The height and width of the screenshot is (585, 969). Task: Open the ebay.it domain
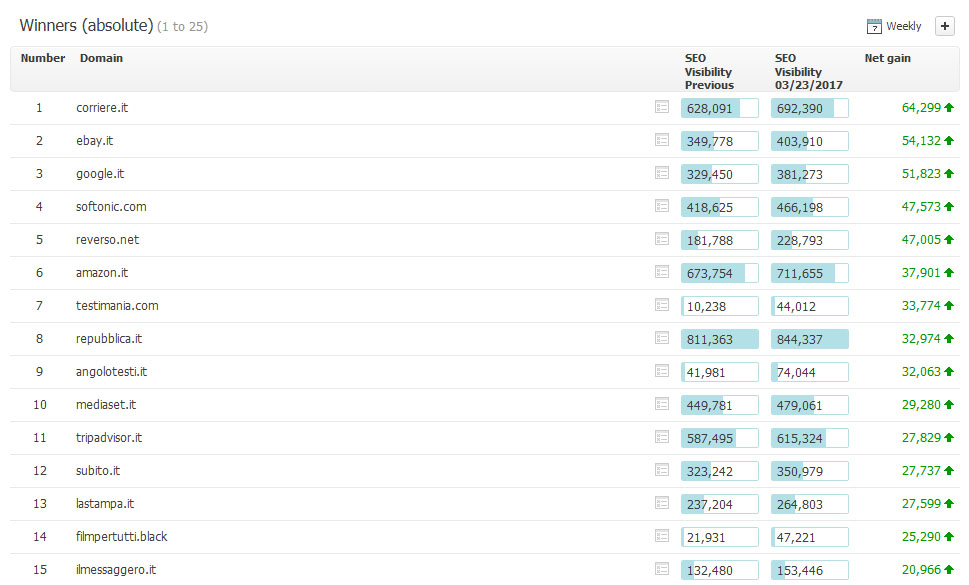[95, 141]
